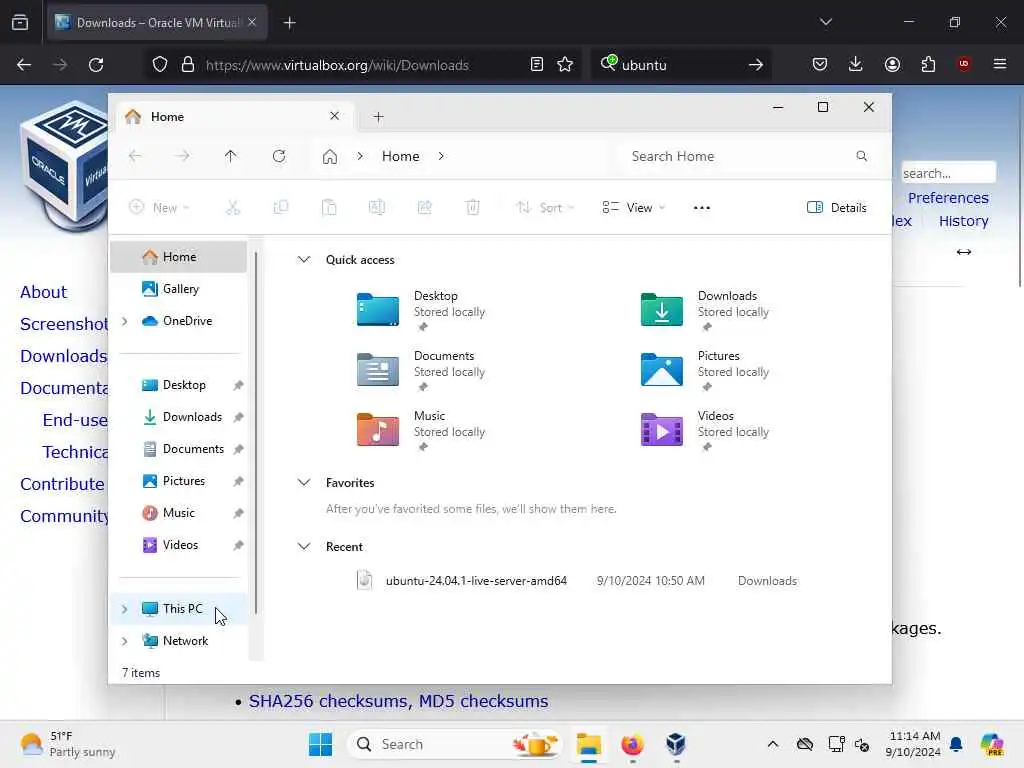1024x768 pixels.
Task: Open the View dropdown
Action: [x=633, y=208]
